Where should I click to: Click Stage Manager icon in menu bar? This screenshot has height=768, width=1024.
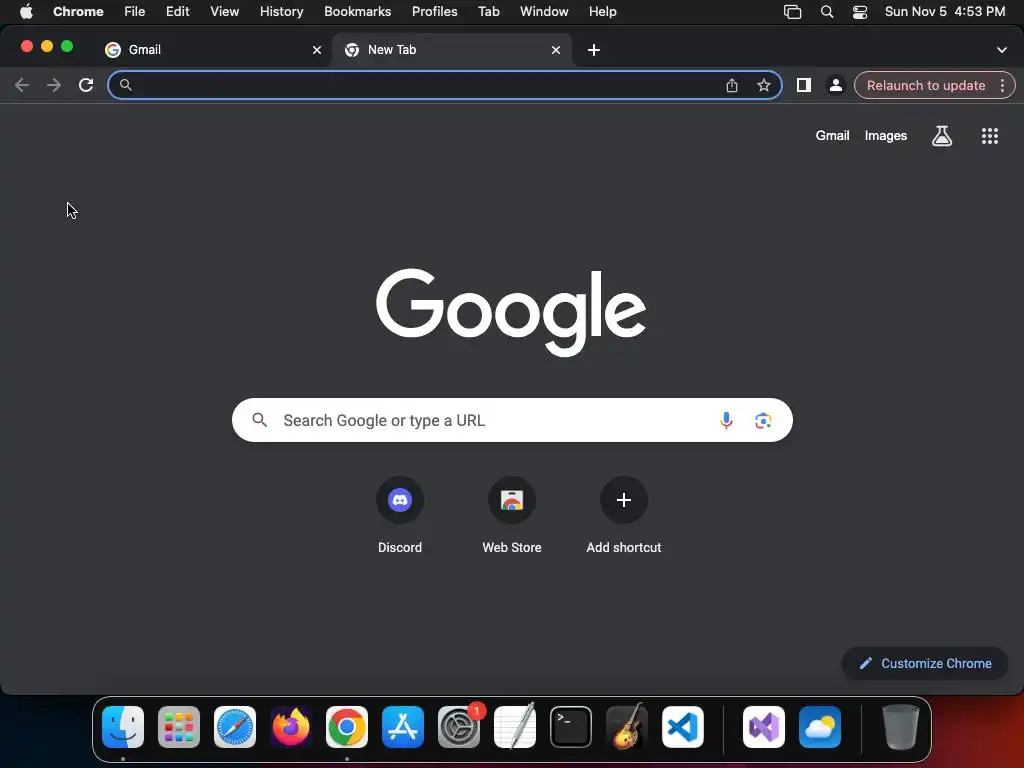pyautogui.click(x=792, y=12)
